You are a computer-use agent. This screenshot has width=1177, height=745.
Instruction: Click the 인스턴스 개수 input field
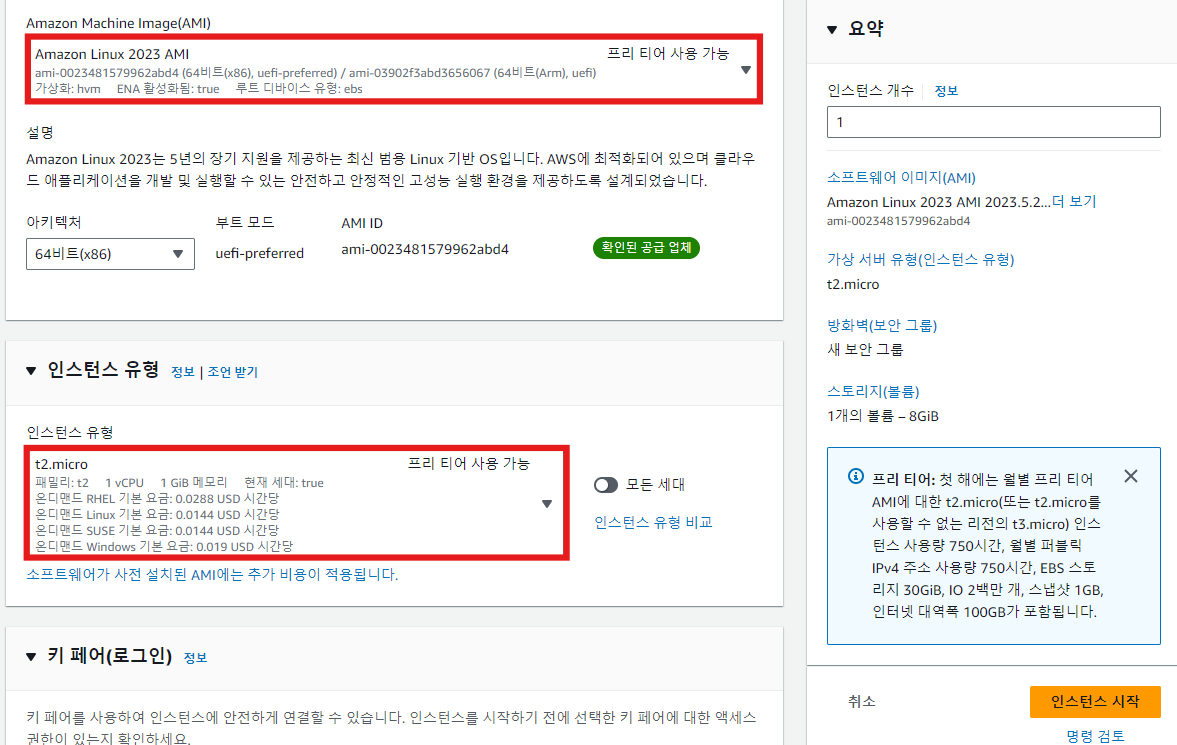coord(994,122)
